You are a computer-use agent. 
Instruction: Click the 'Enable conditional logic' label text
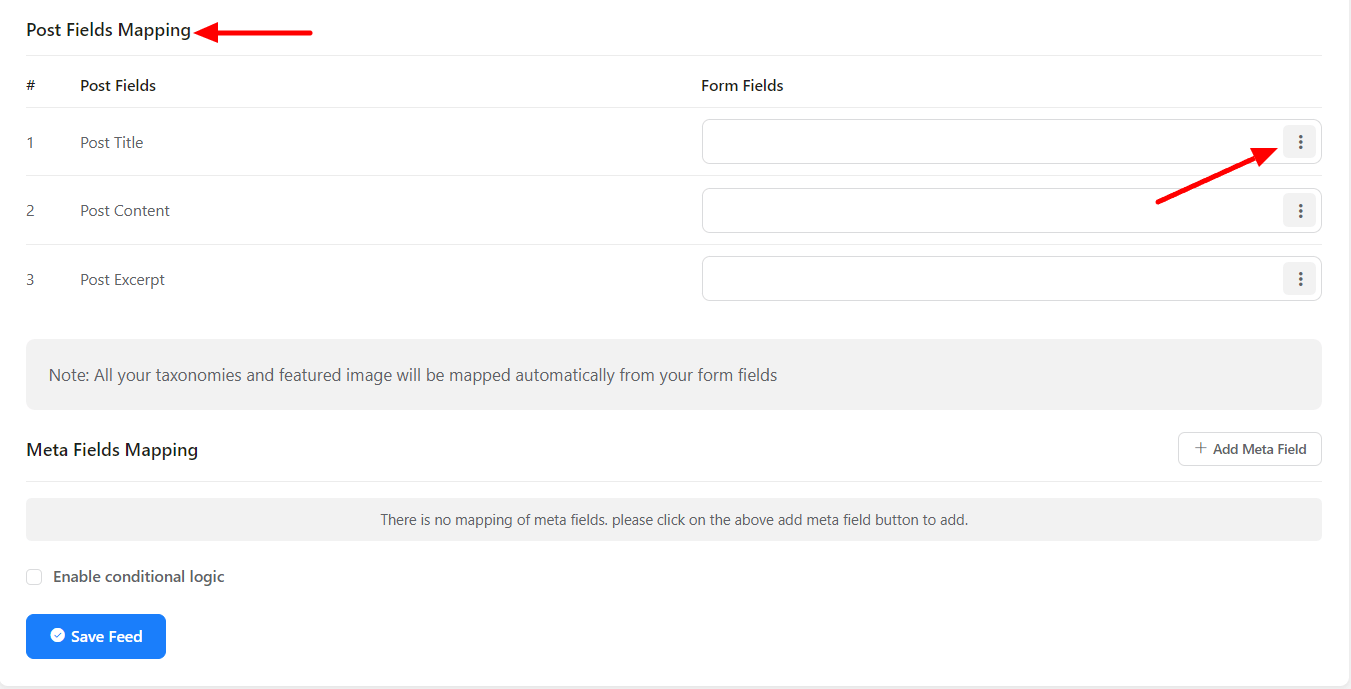click(138, 577)
